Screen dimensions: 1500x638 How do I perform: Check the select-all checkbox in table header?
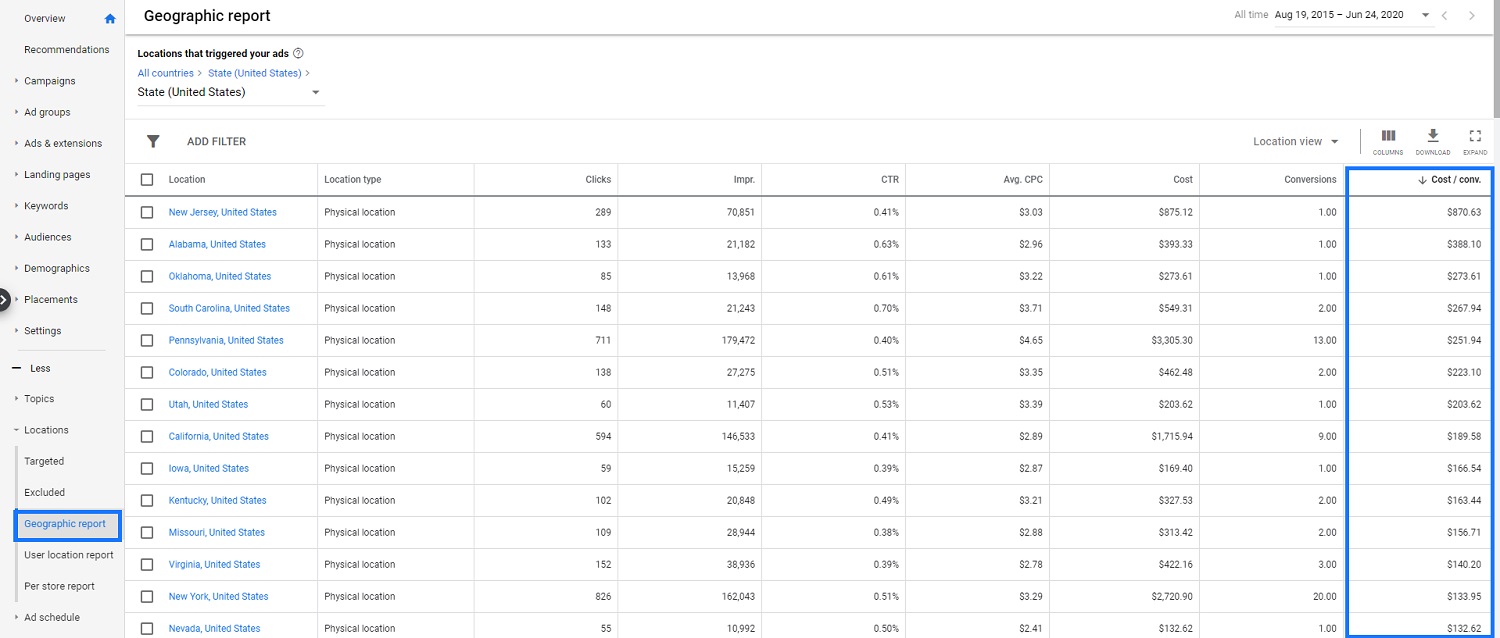[x=146, y=179]
